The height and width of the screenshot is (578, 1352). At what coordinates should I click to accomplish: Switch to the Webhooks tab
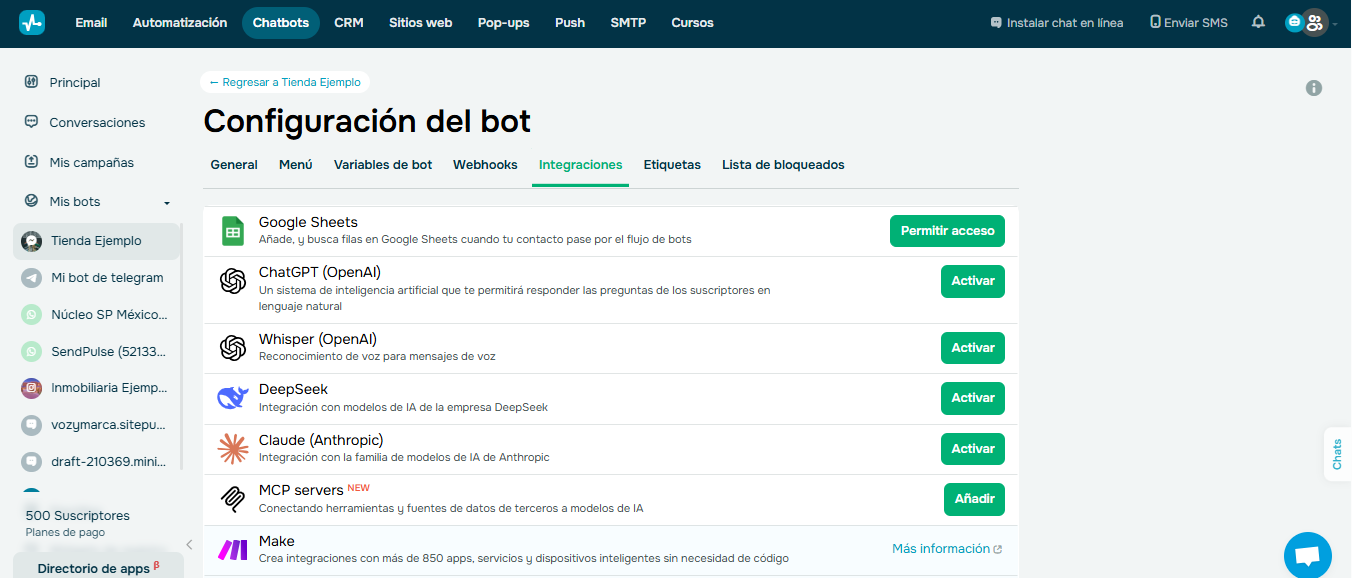485,164
